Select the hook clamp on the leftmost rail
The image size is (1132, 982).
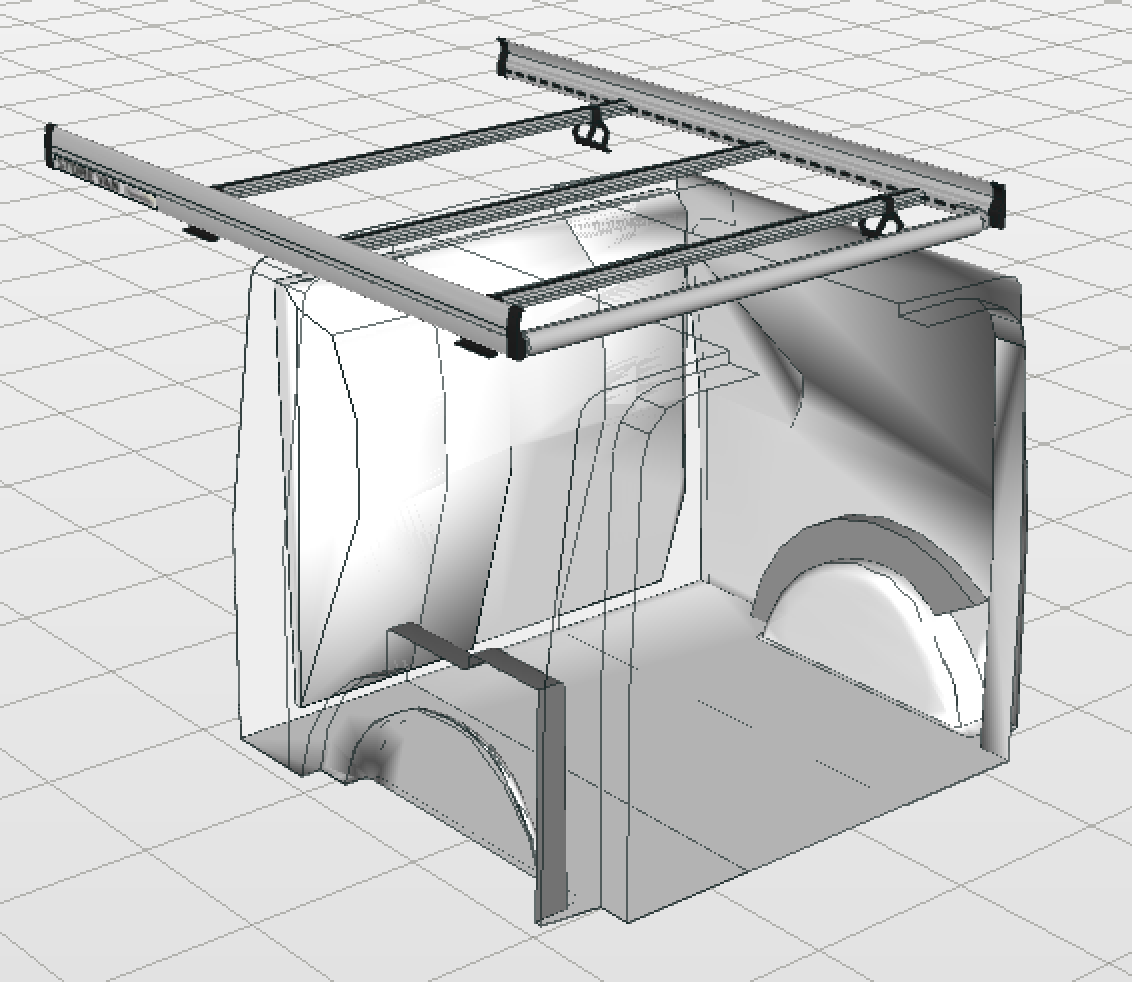click(x=594, y=128)
